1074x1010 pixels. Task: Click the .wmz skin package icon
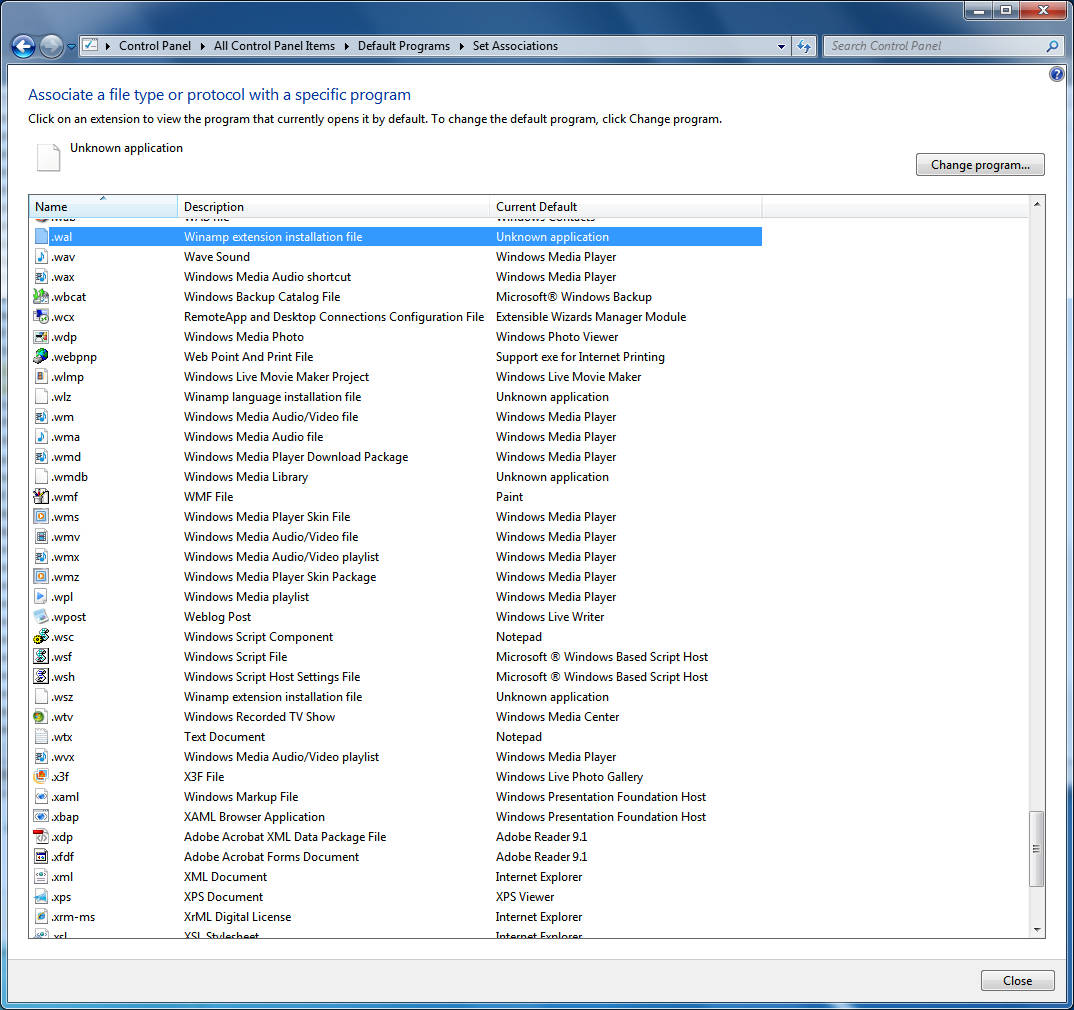pyautogui.click(x=41, y=577)
